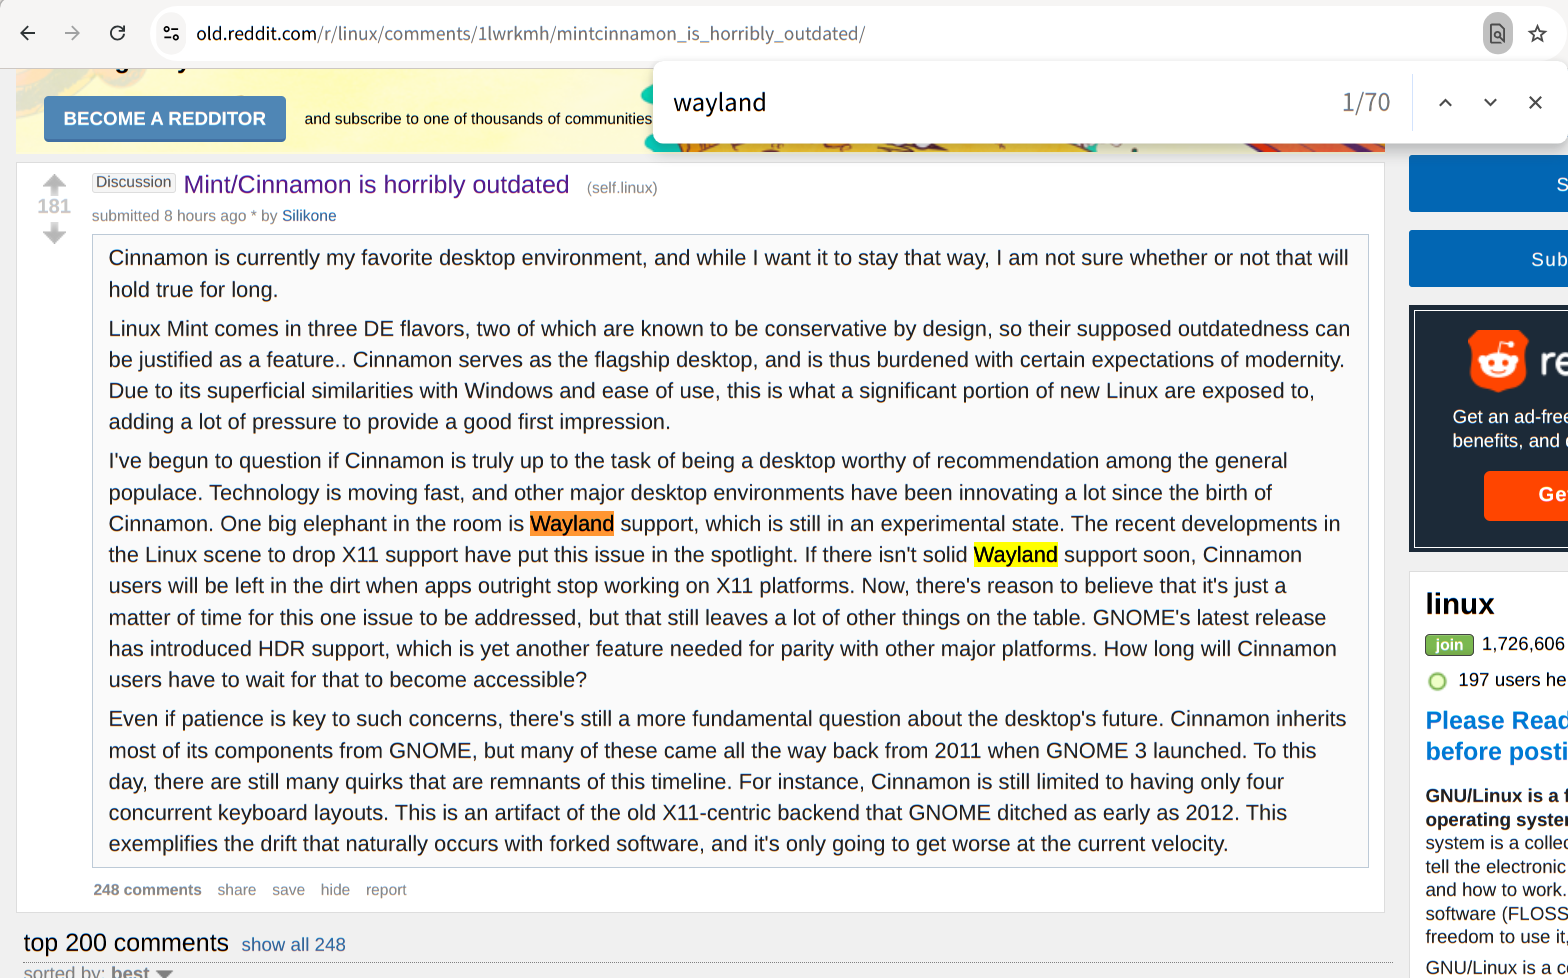Click 'show all 248' comments link
The width and height of the screenshot is (1568, 978).
point(294,945)
